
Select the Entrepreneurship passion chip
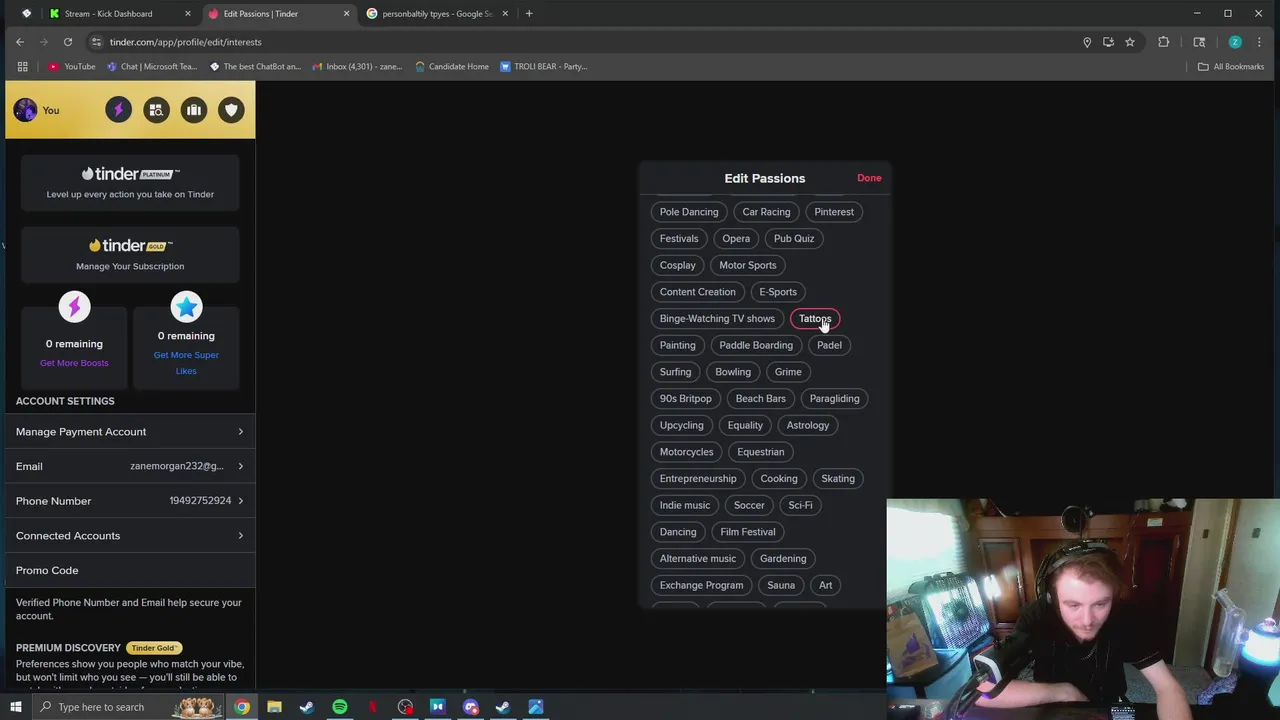pos(698,479)
